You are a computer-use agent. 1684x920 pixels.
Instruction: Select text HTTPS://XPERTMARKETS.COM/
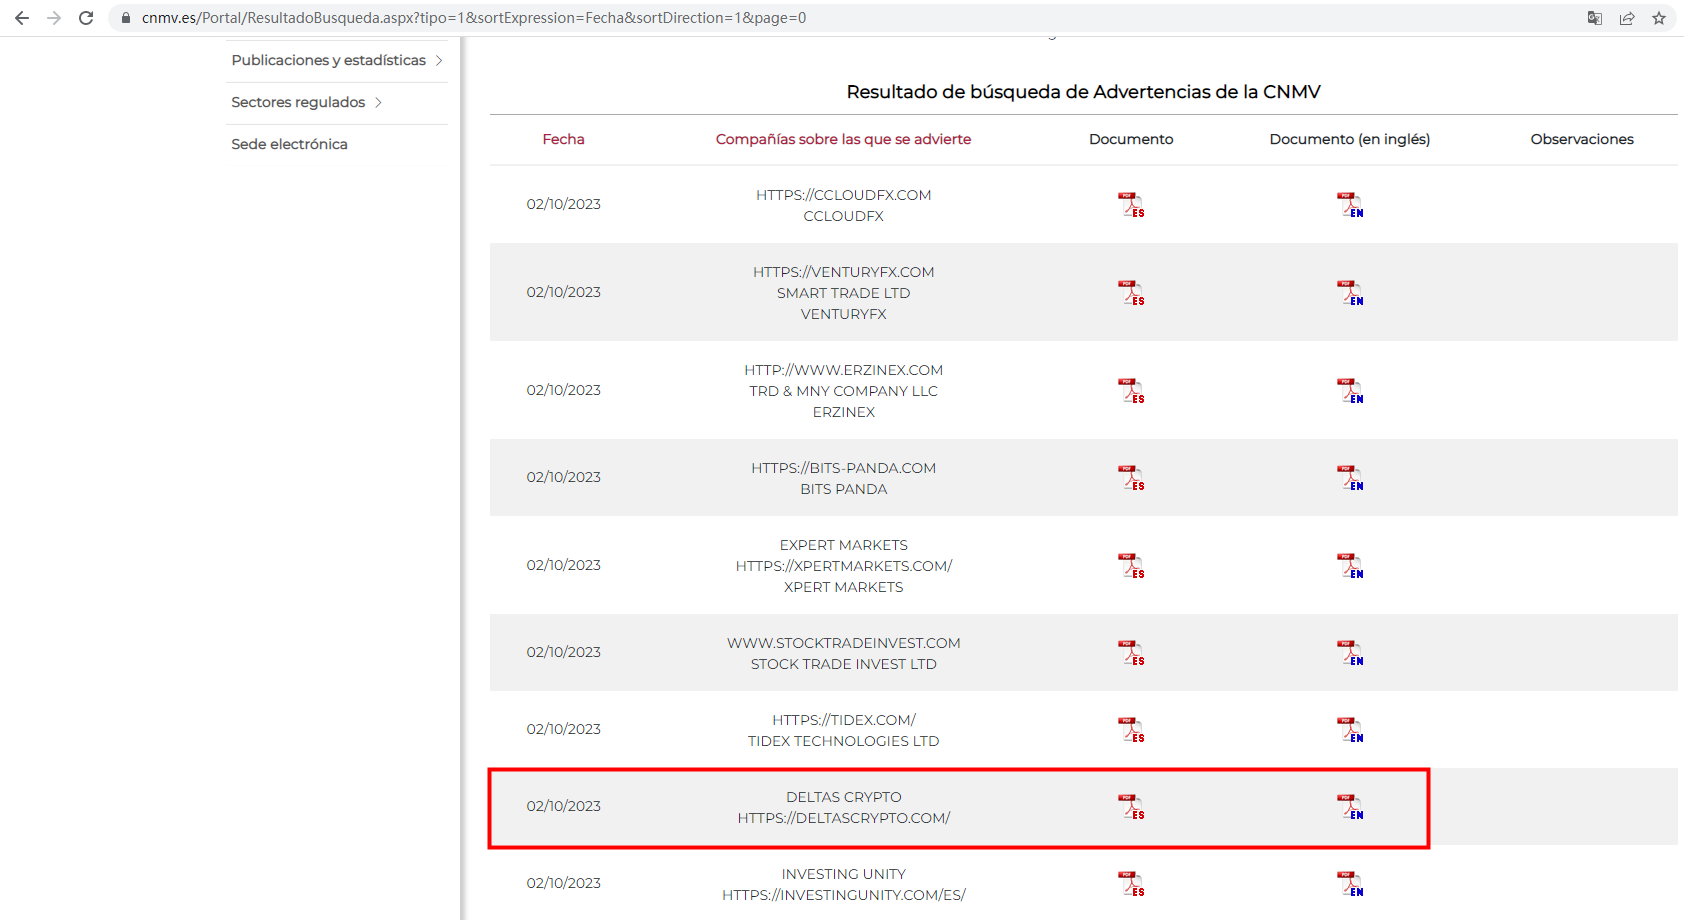[844, 566]
